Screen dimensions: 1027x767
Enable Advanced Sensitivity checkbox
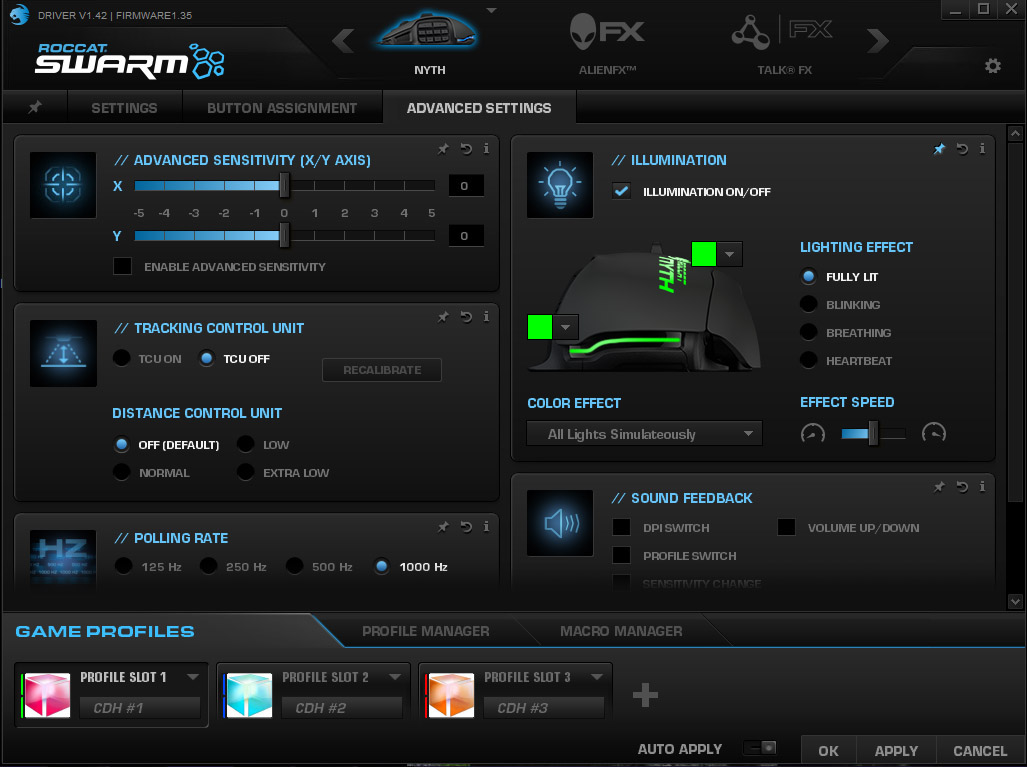122,267
